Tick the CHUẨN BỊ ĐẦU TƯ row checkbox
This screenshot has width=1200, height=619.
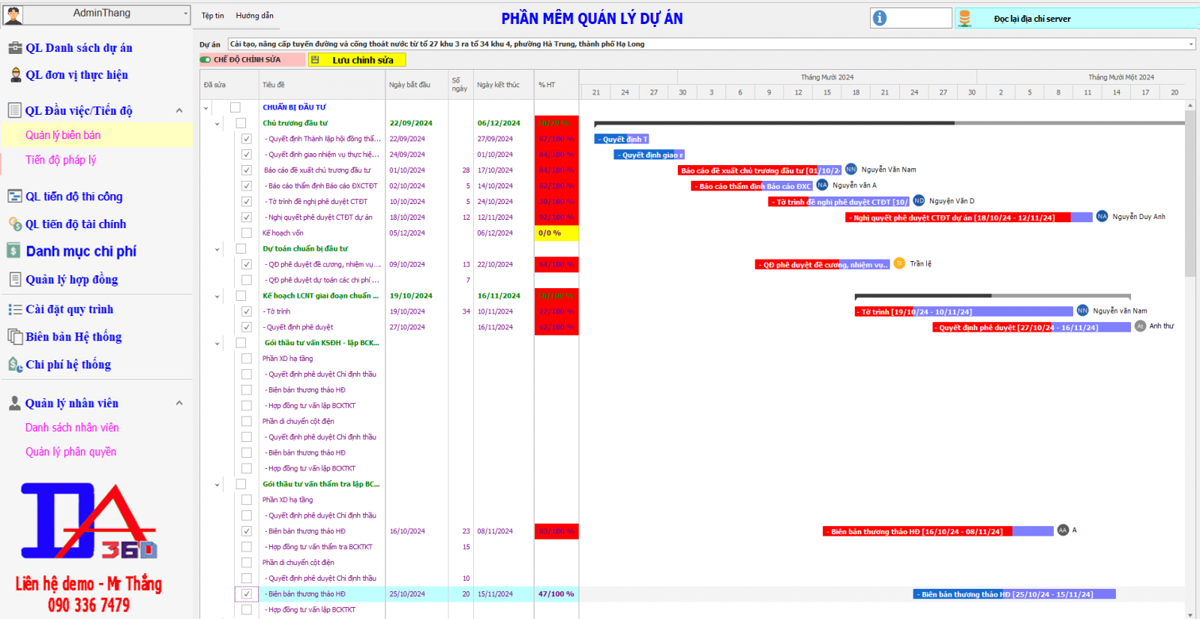pos(236,107)
